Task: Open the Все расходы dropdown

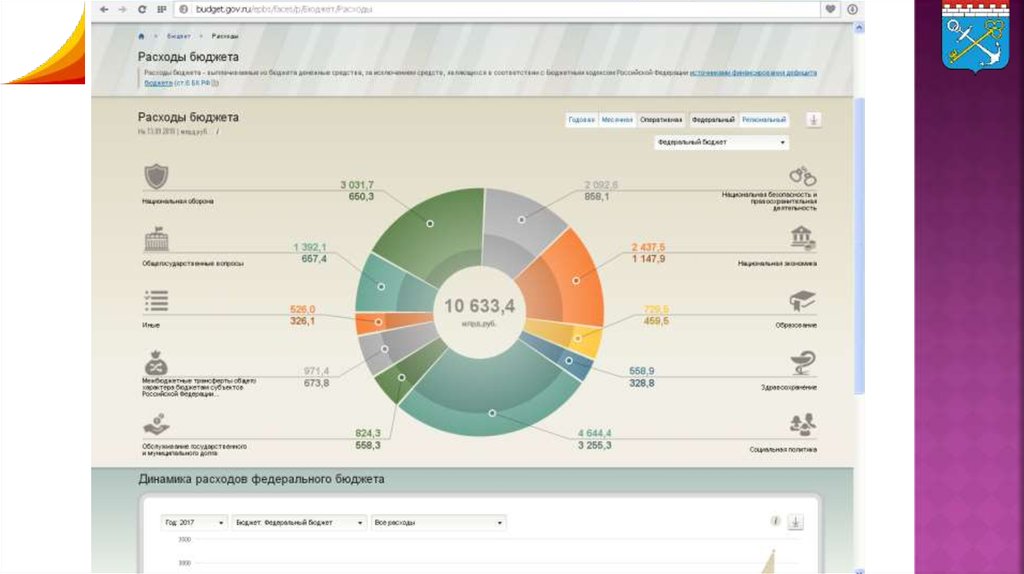Action: click(x=438, y=523)
